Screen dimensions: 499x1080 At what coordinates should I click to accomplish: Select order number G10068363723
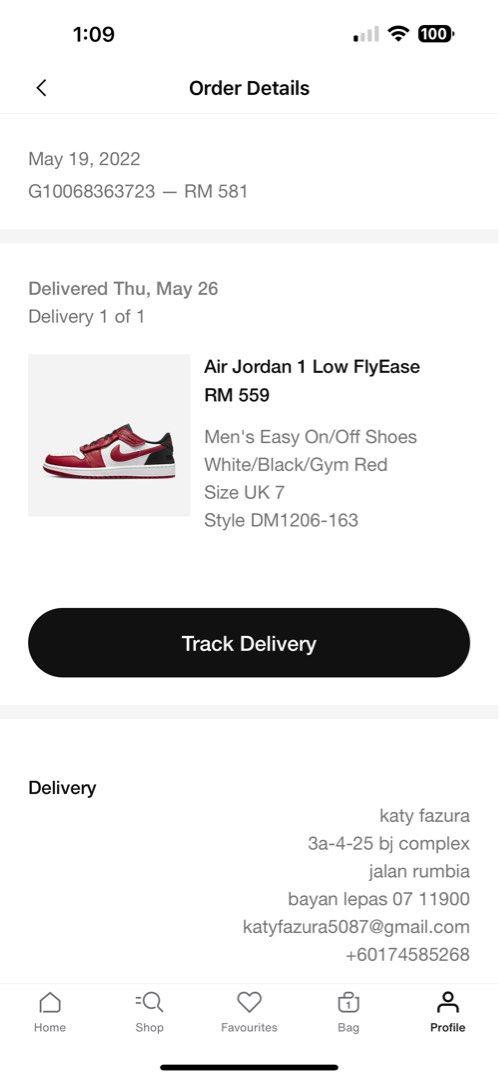tap(92, 191)
